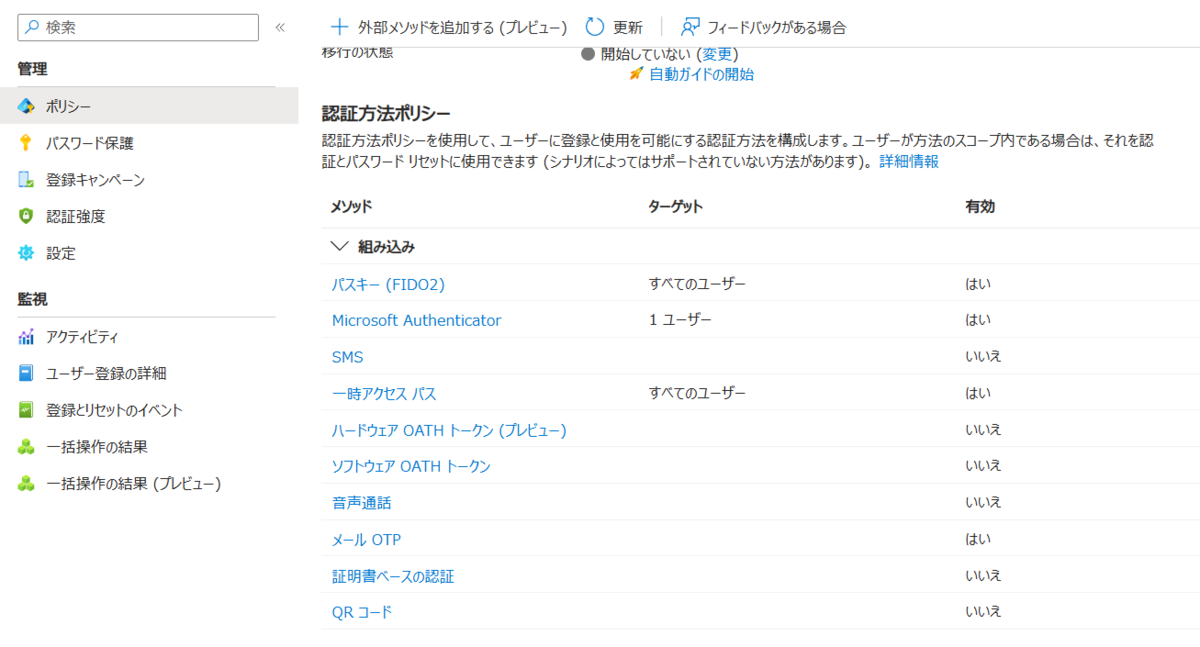The height and width of the screenshot is (647, 1200).
Task: Open the SMS method
Action: [x=347, y=357]
